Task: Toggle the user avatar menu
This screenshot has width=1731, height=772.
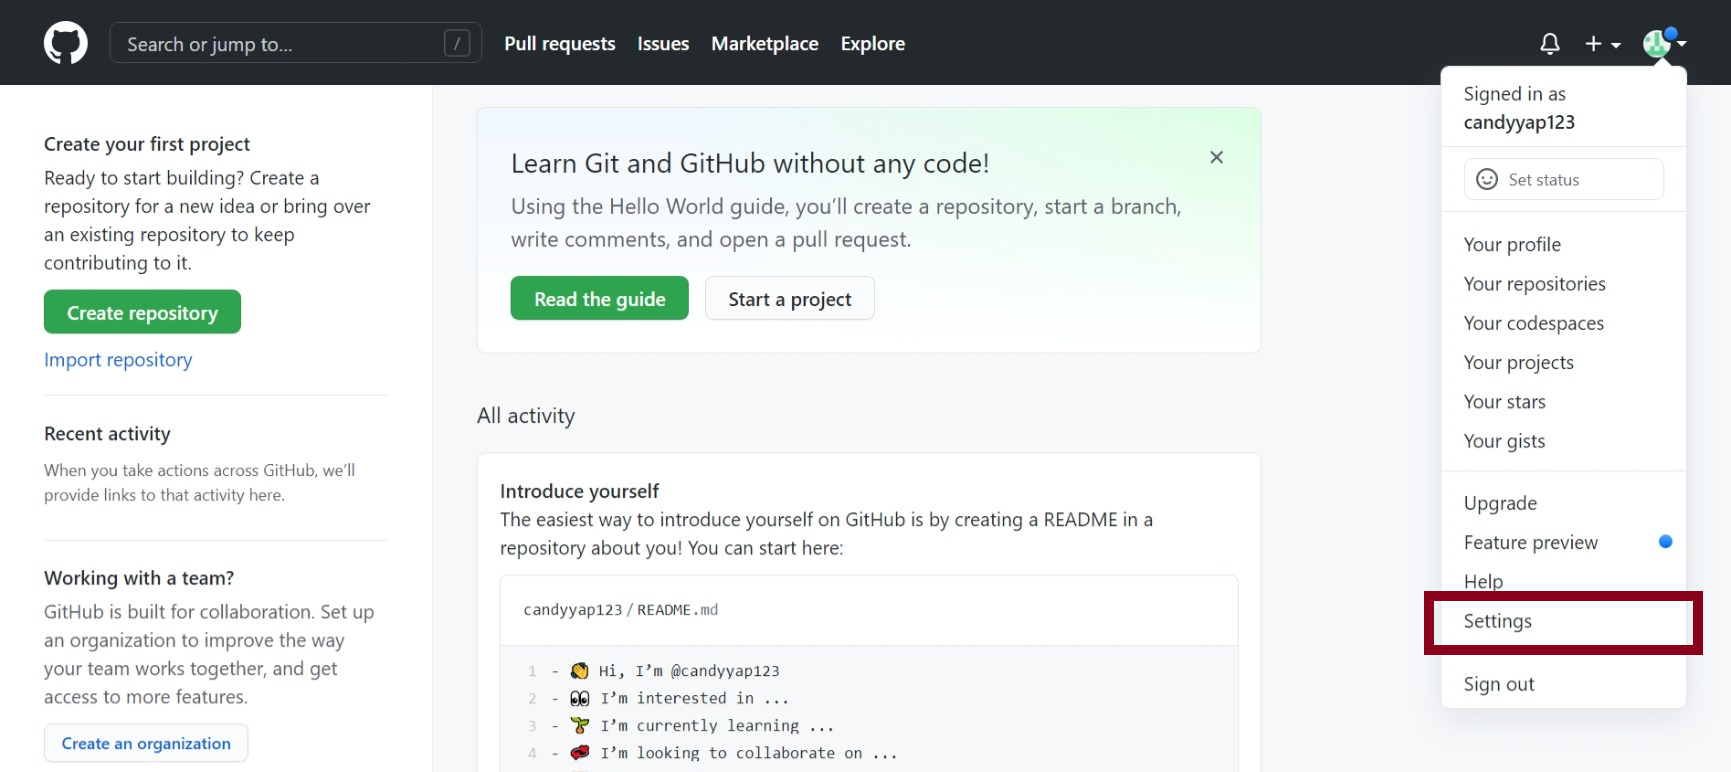Action: [1664, 43]
